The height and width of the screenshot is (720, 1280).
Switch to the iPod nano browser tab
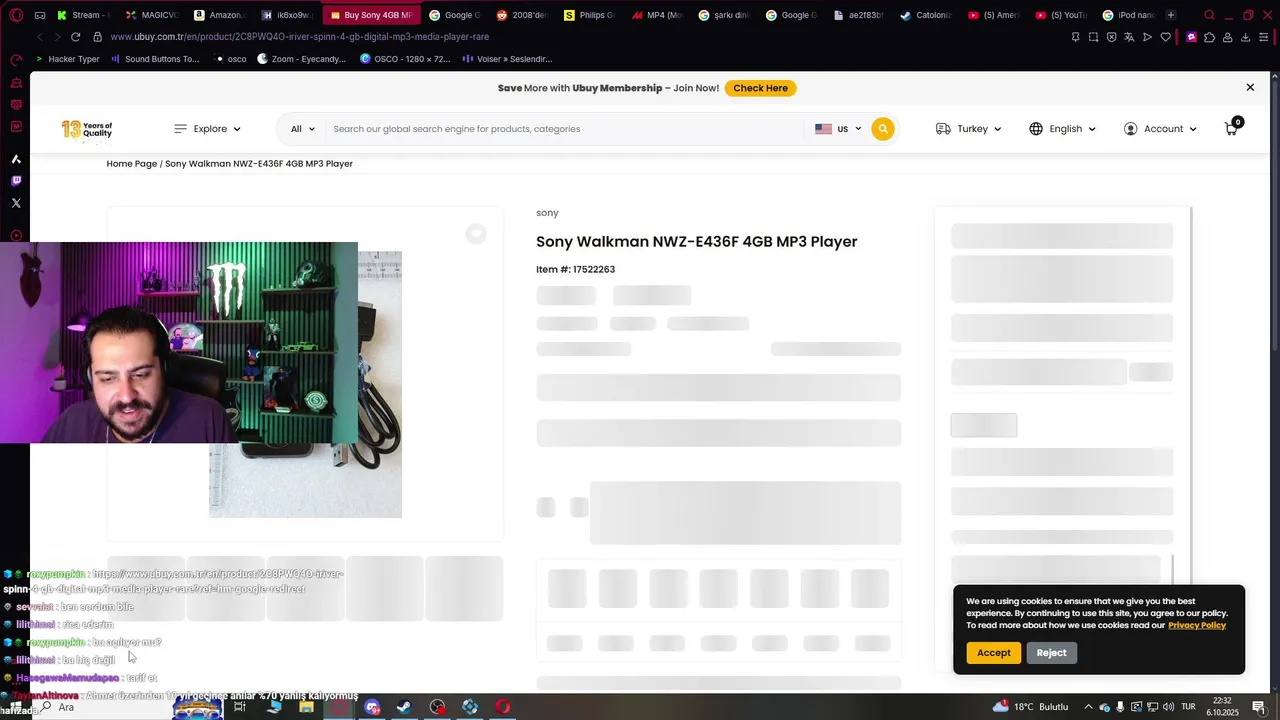point(1128,15)
